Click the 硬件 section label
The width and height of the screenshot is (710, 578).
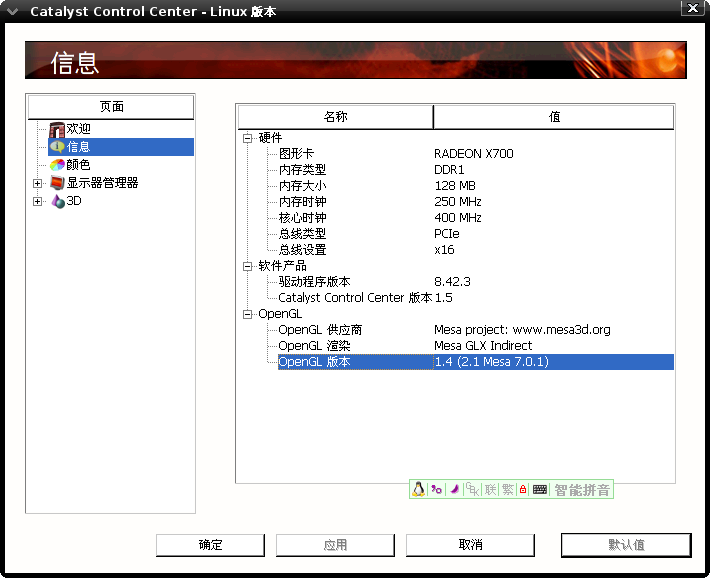point(270,138)
